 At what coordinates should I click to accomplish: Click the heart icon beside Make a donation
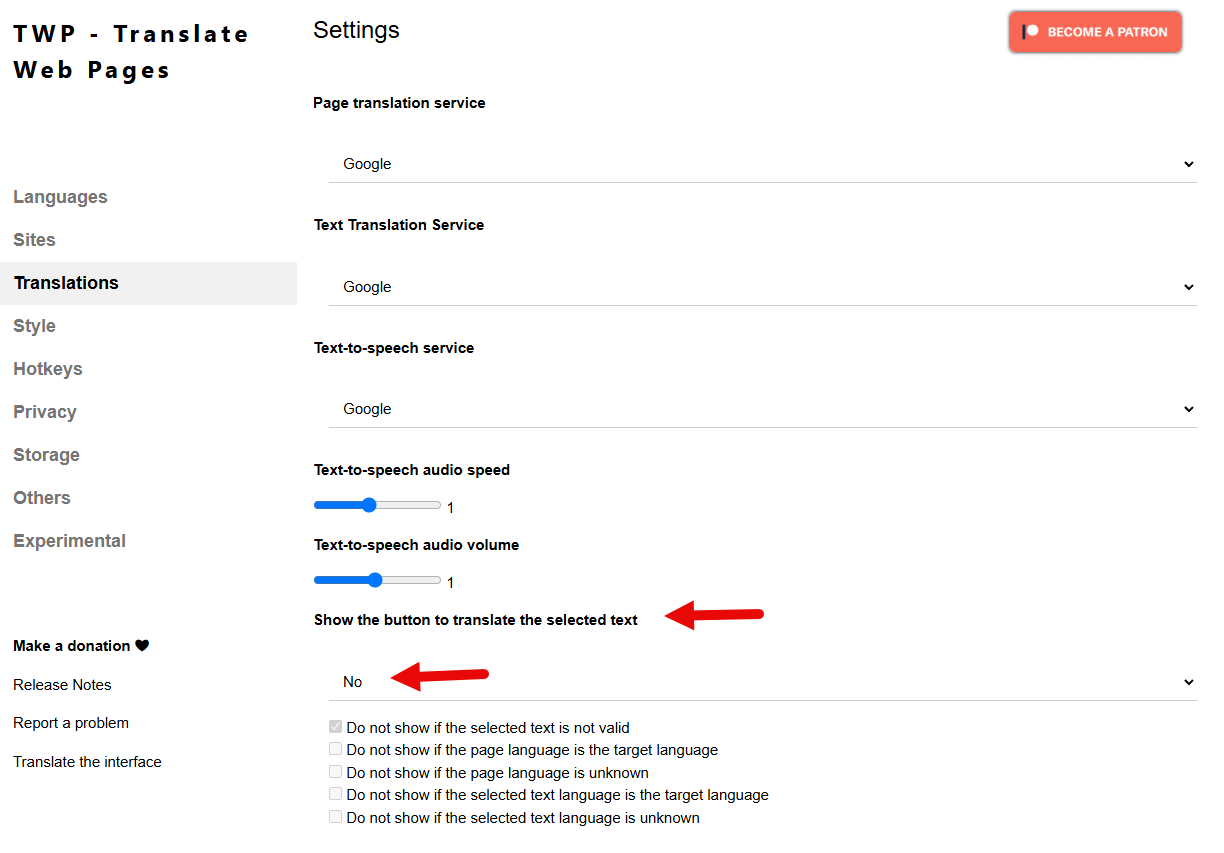[142, 646]
